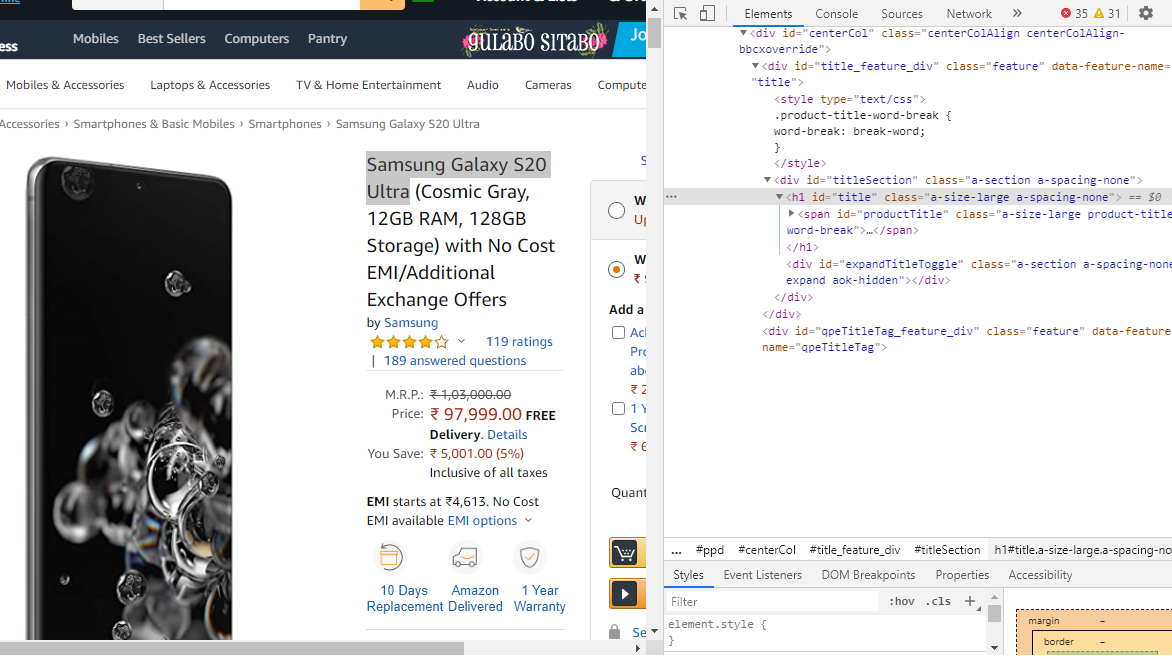
Task: Click the page vertical scrollbar thumb
Action: tap(654, 33)
